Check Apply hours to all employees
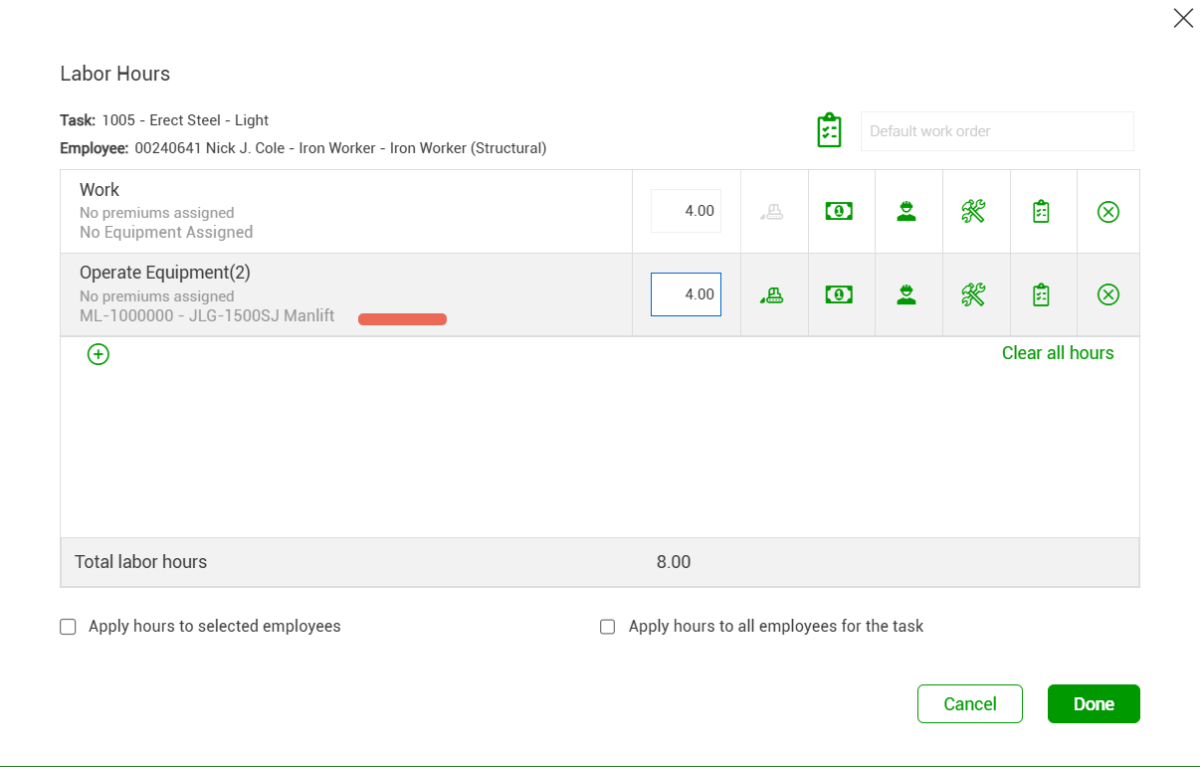Viewport: 1200px width, 767px height. pos(607,627)
